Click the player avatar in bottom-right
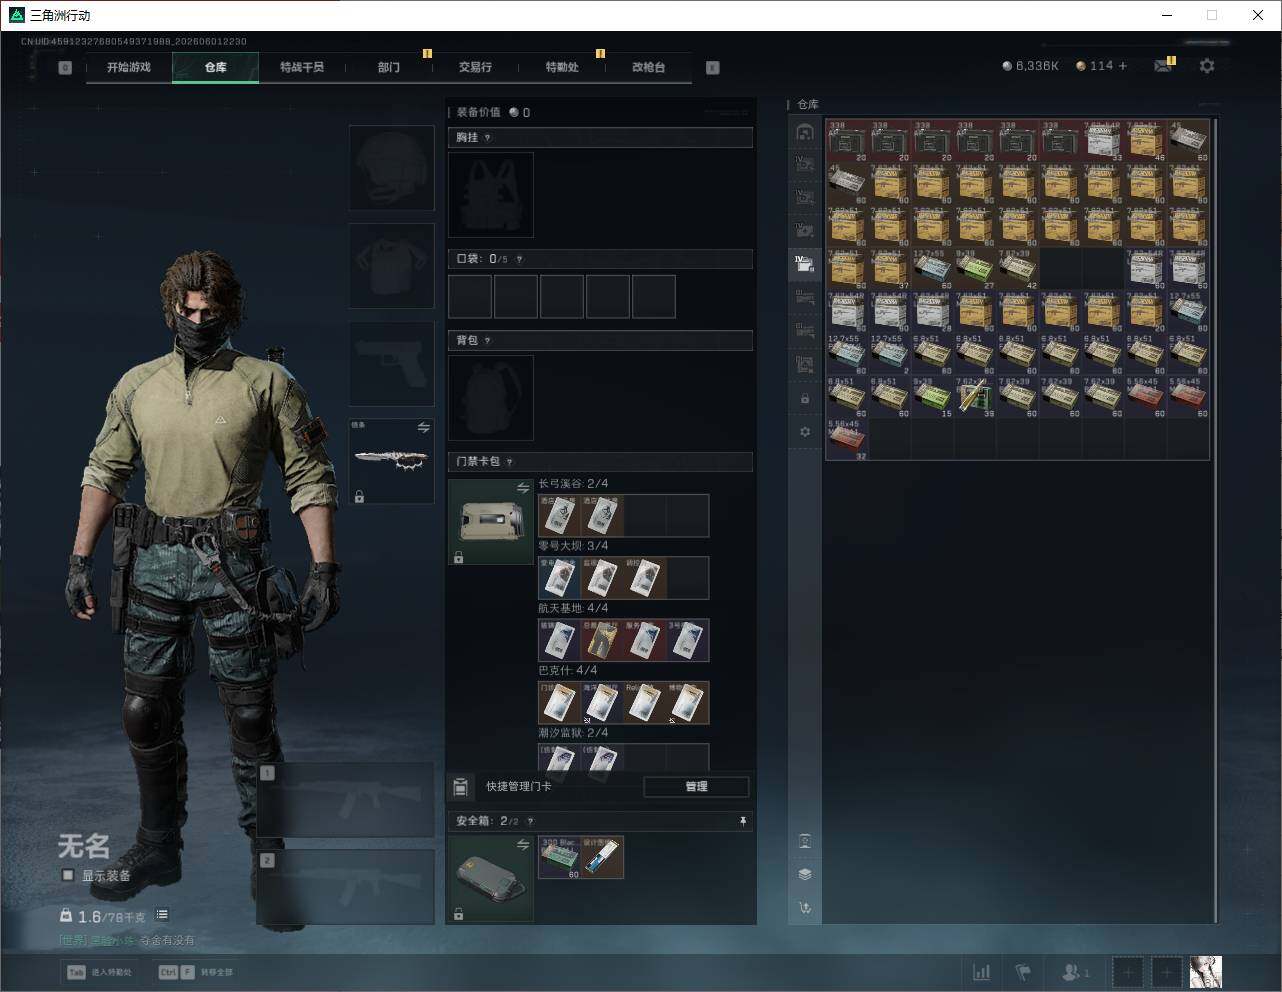 click(x=1205, y=972)
